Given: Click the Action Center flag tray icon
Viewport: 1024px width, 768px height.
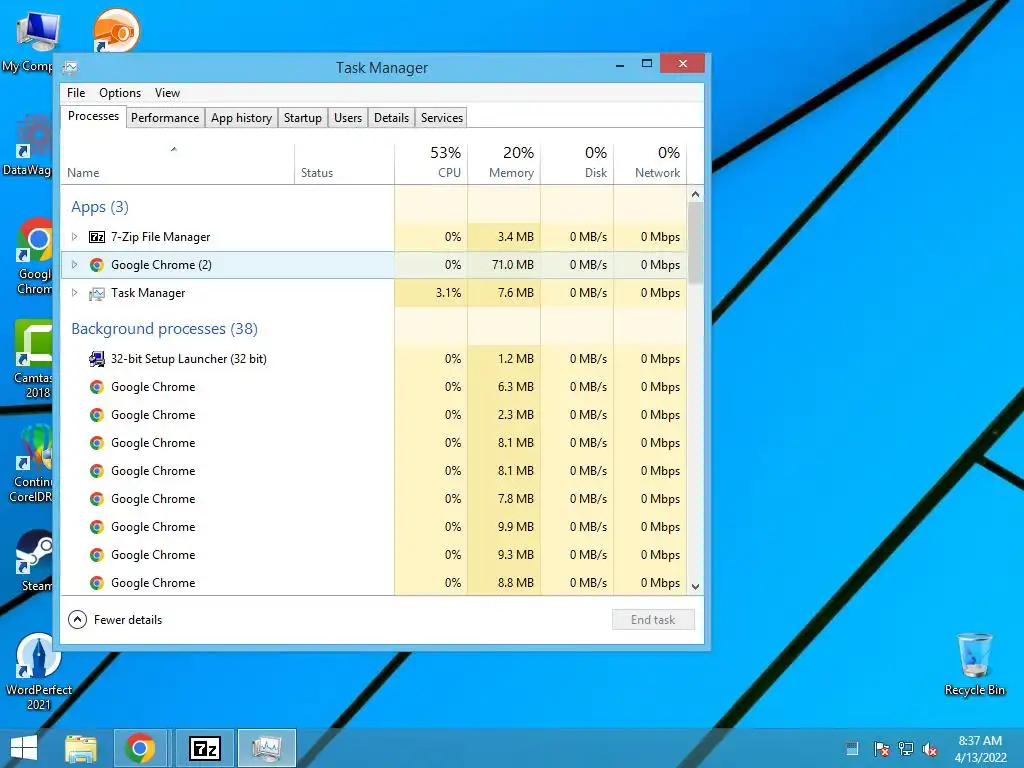Looking at the screenshot, I should pyautogui.click(x=881, y=749).
